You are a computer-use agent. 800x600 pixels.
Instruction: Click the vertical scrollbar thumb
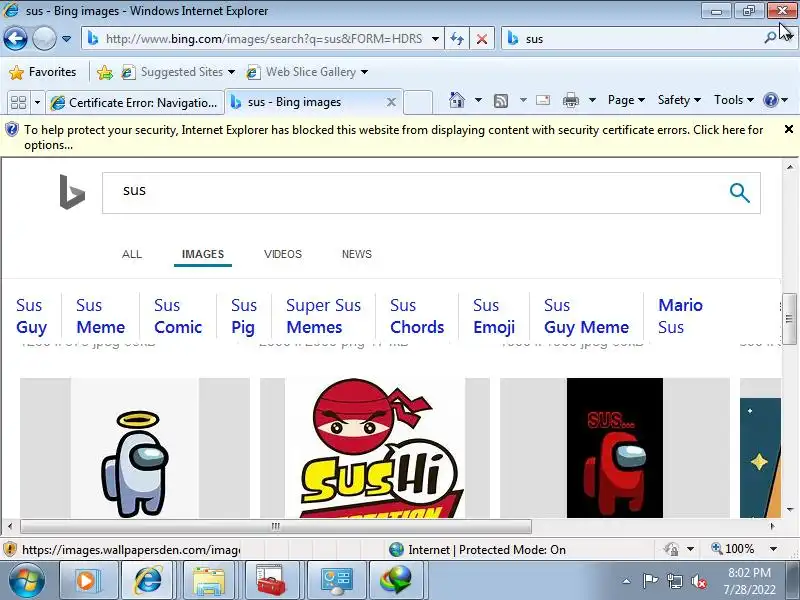click(789, 319)
